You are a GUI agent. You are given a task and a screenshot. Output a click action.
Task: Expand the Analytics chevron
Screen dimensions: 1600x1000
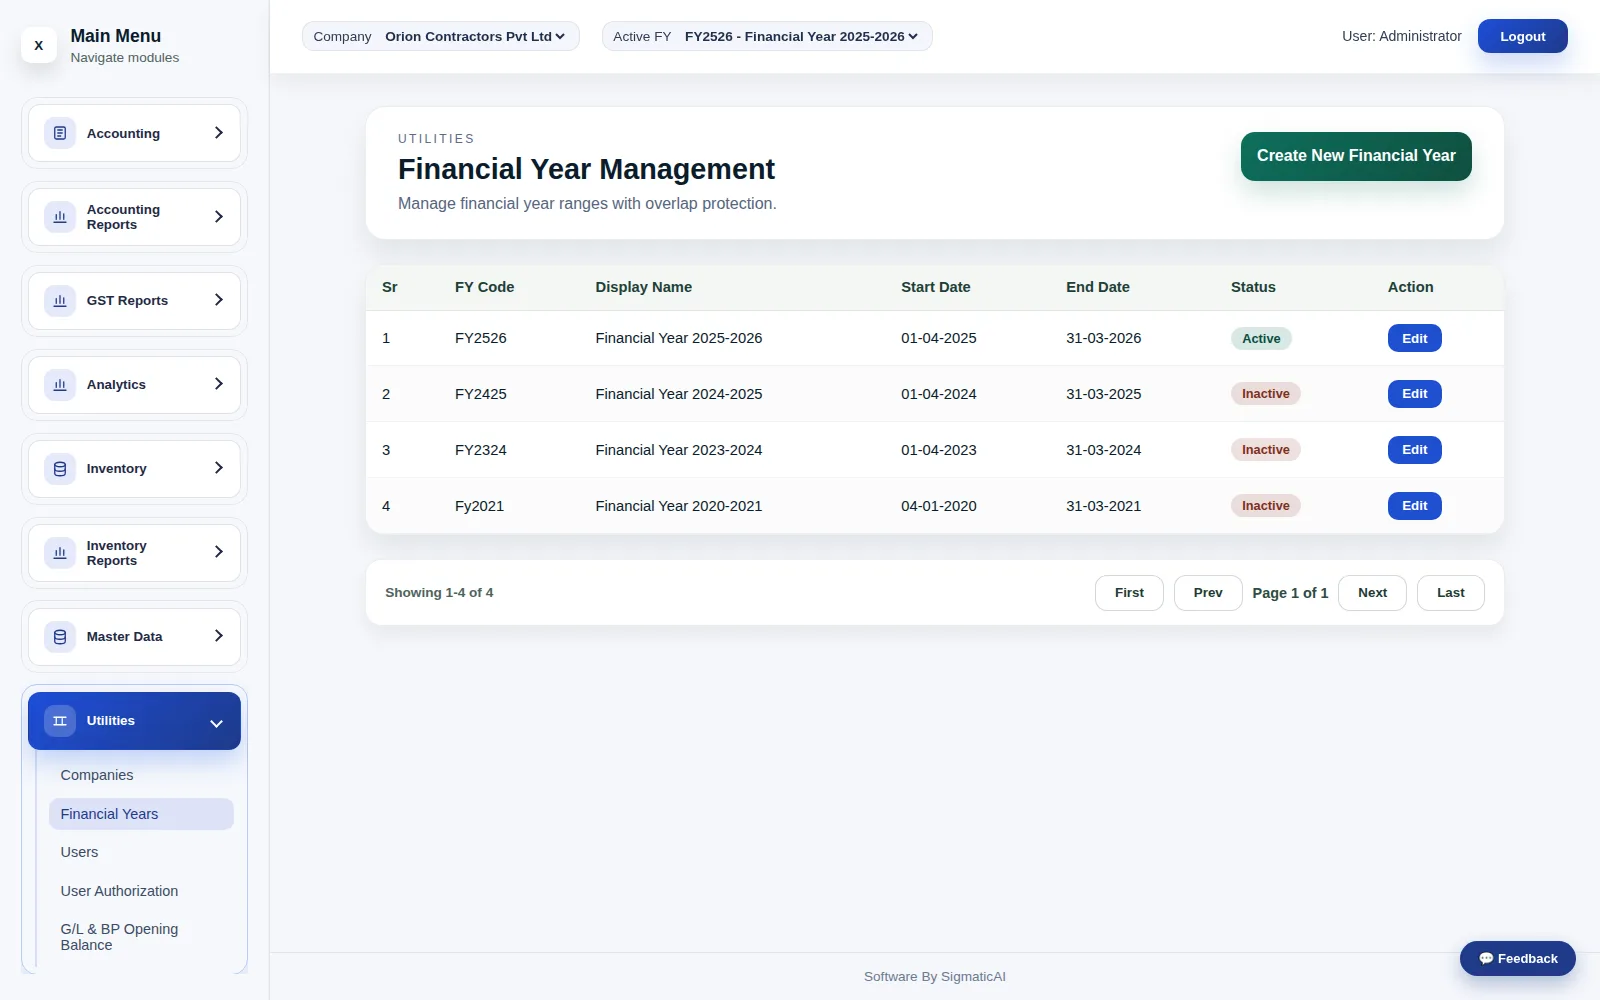click(x=218, y=384)
